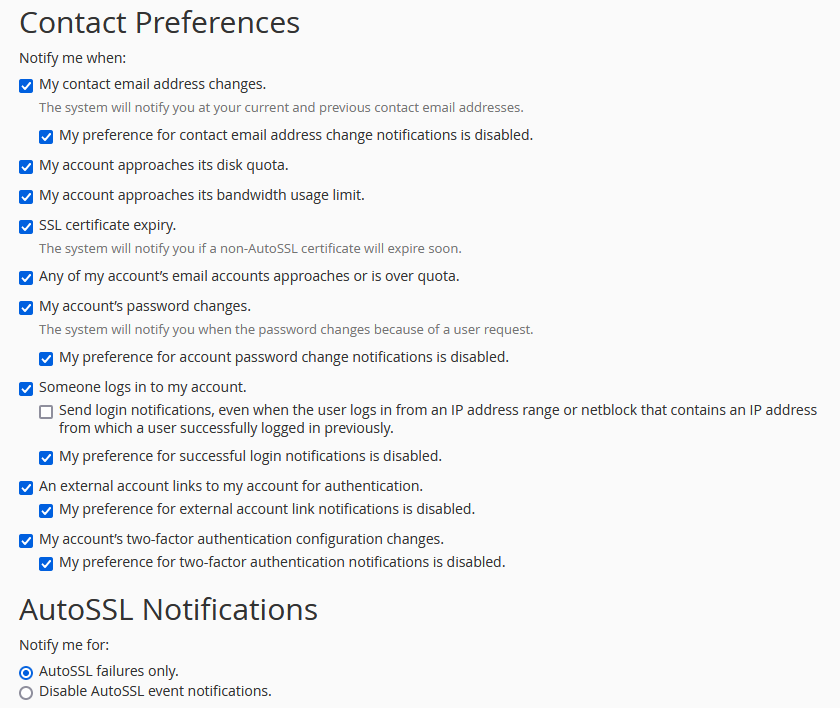
Task: Uncheck 'Someone logs in to my account'
Action: point(26,388)
